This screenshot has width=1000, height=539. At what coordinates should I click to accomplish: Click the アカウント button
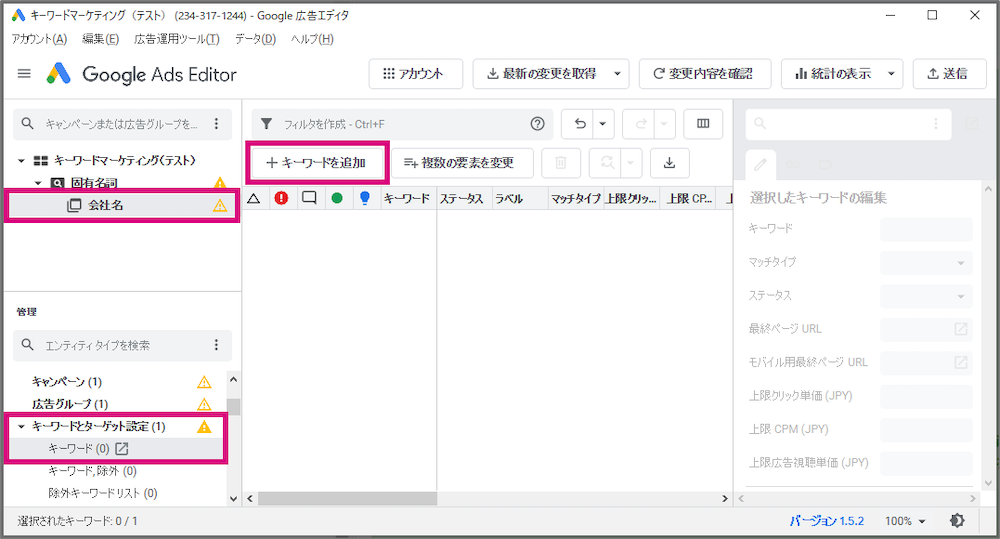pos(415,74)
